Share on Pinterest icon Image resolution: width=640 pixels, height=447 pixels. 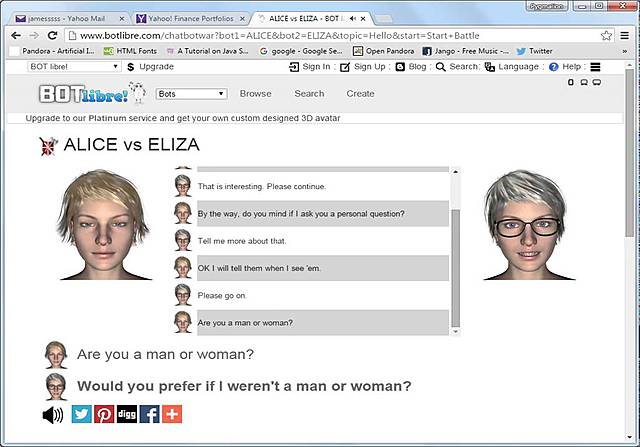tap(104, 414)
